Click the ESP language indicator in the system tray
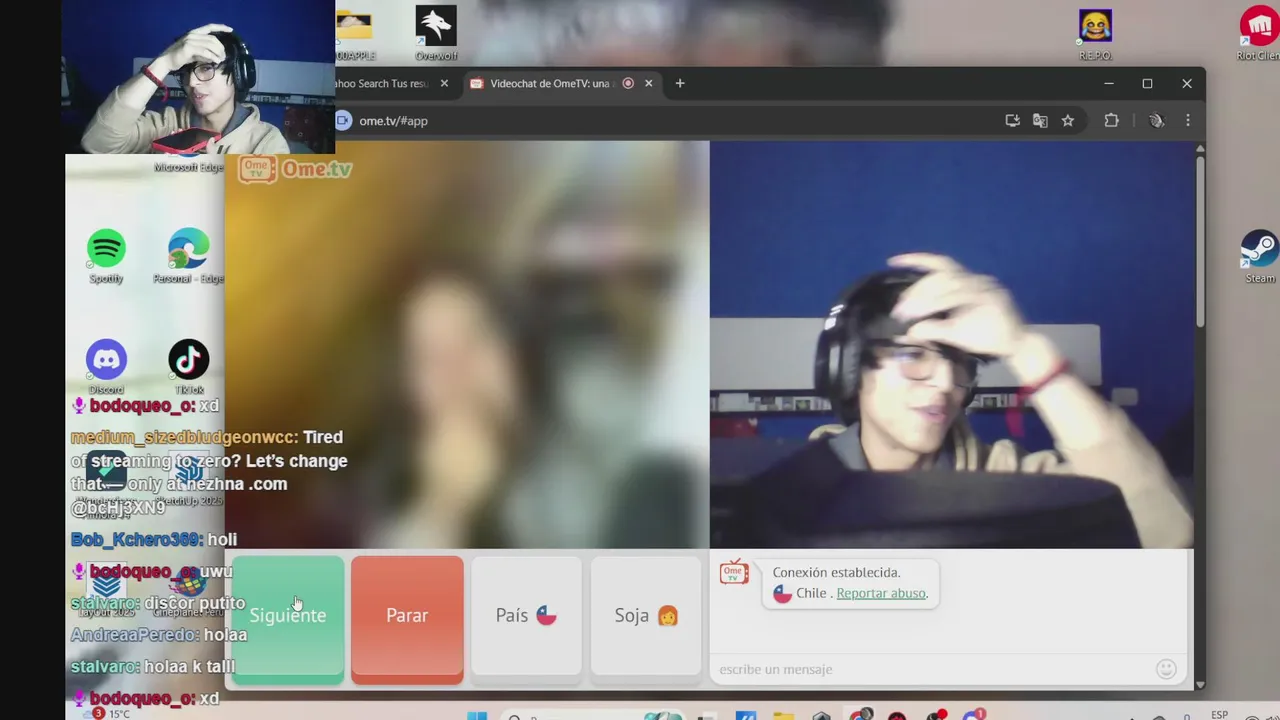Screen dimensions: 1280x720 tap(1219, 714)
